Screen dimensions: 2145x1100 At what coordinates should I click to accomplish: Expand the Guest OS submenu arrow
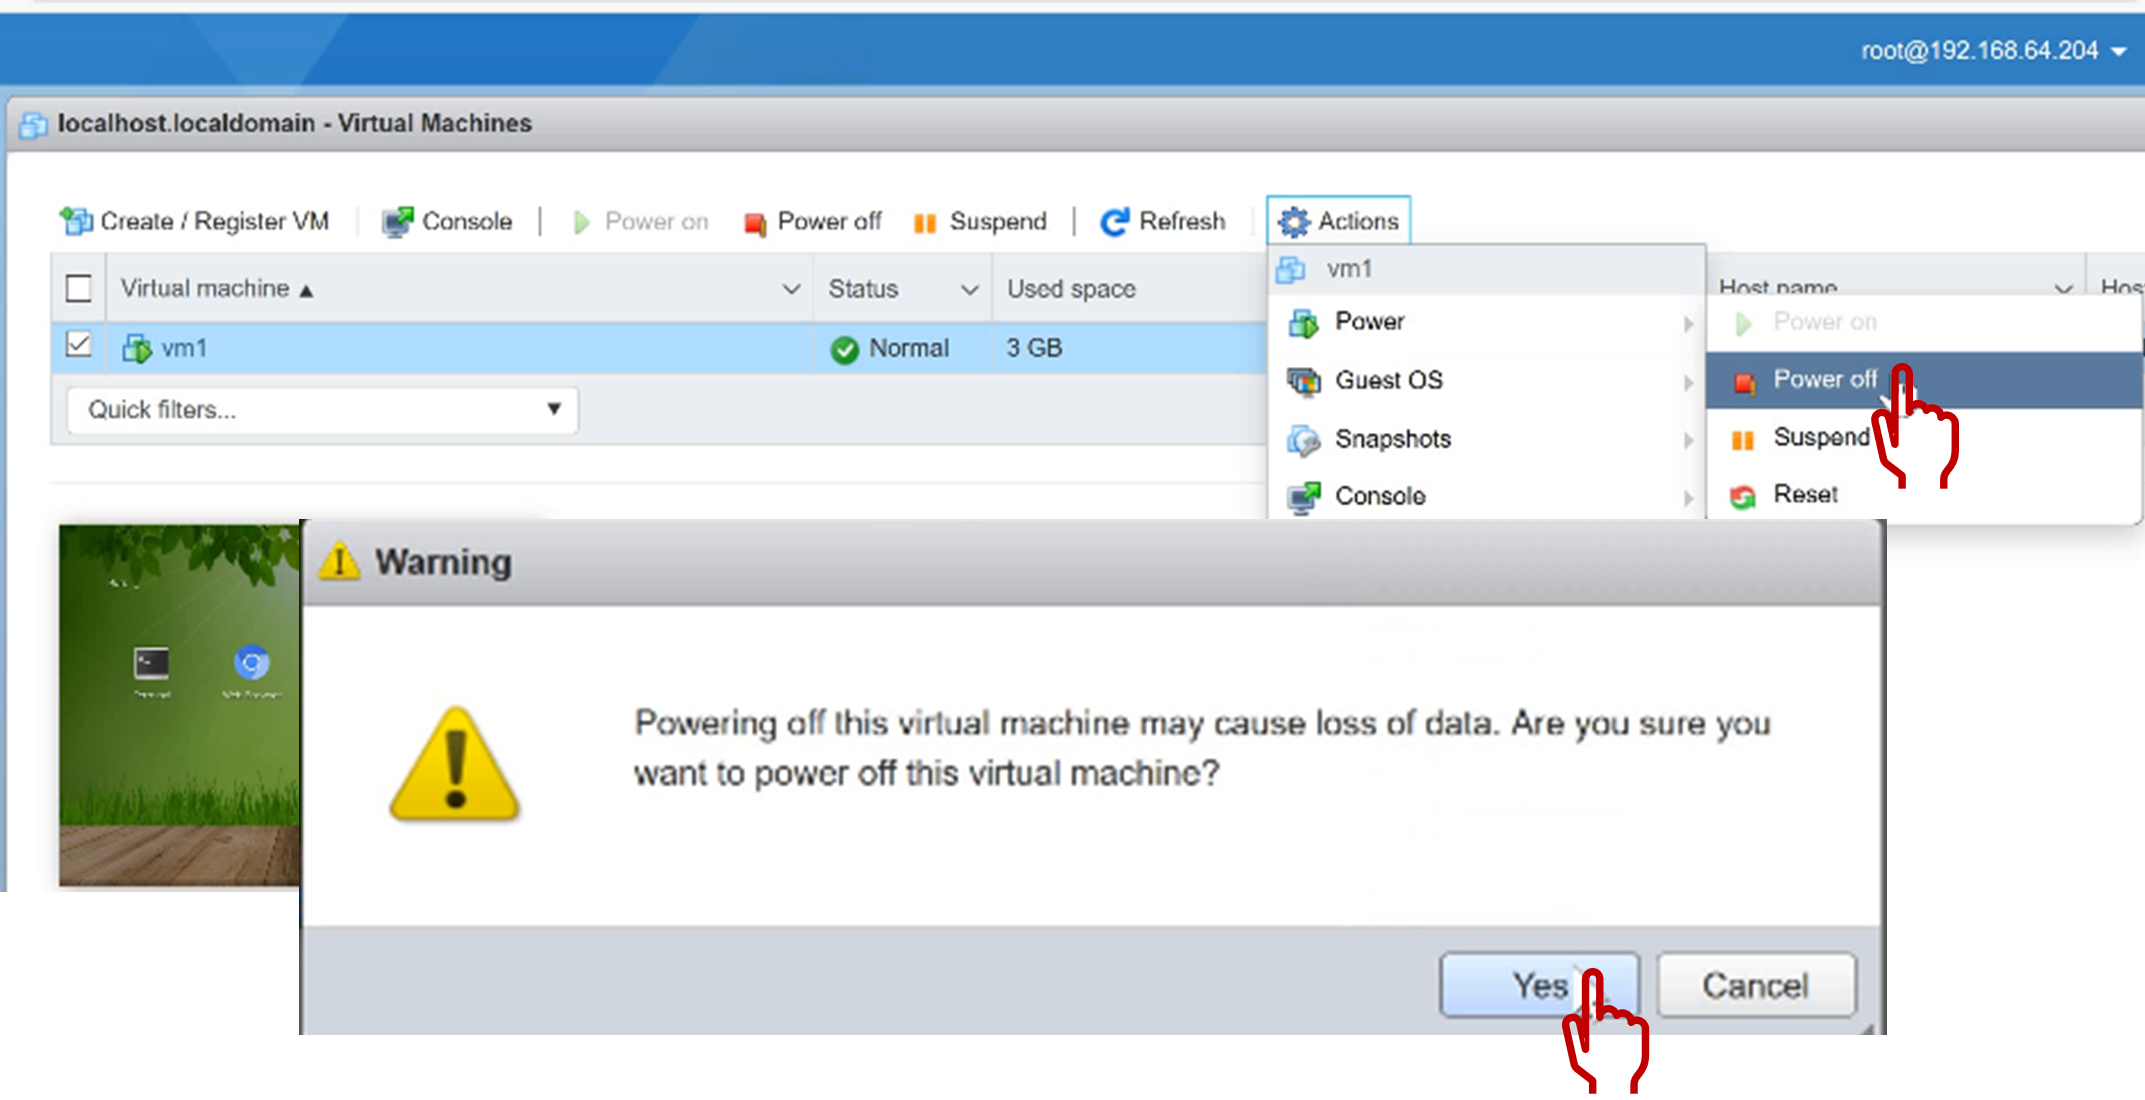tap(1688, 382)
